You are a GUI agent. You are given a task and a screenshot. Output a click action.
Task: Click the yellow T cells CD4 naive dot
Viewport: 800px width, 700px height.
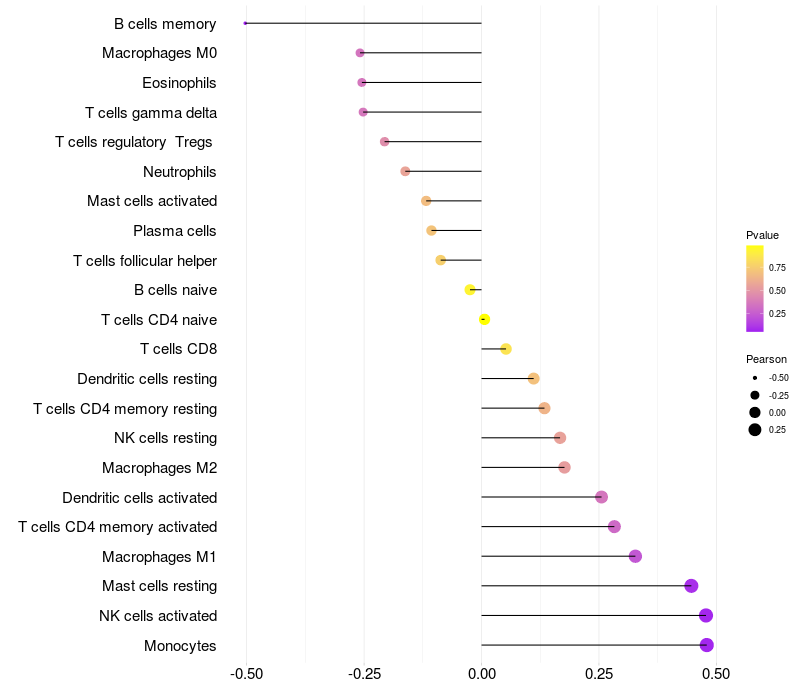(x=485, y=319)
